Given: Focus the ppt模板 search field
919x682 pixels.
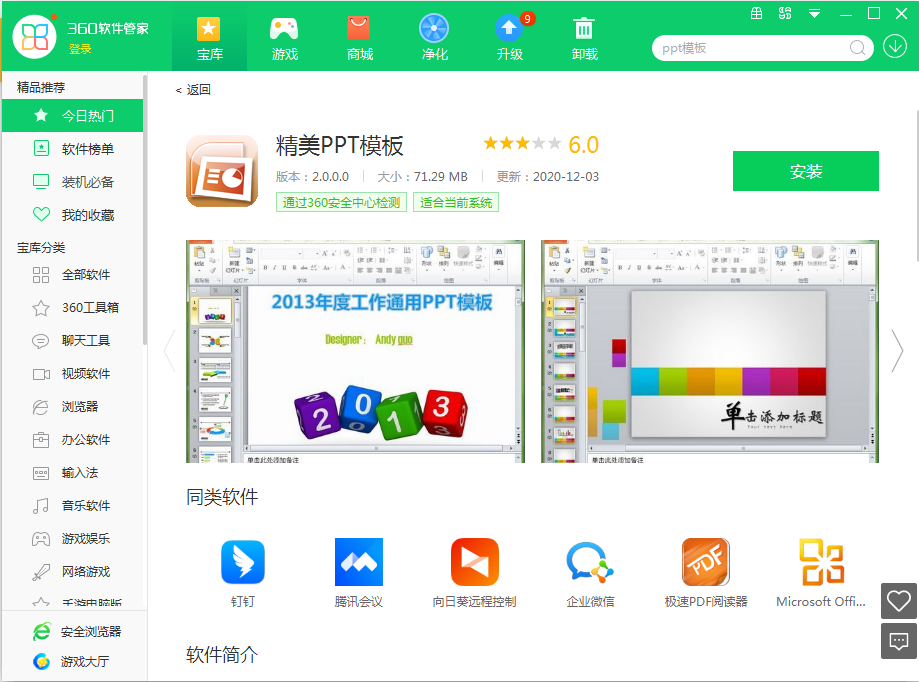Looking at the screenshot, I should [753, 48].
